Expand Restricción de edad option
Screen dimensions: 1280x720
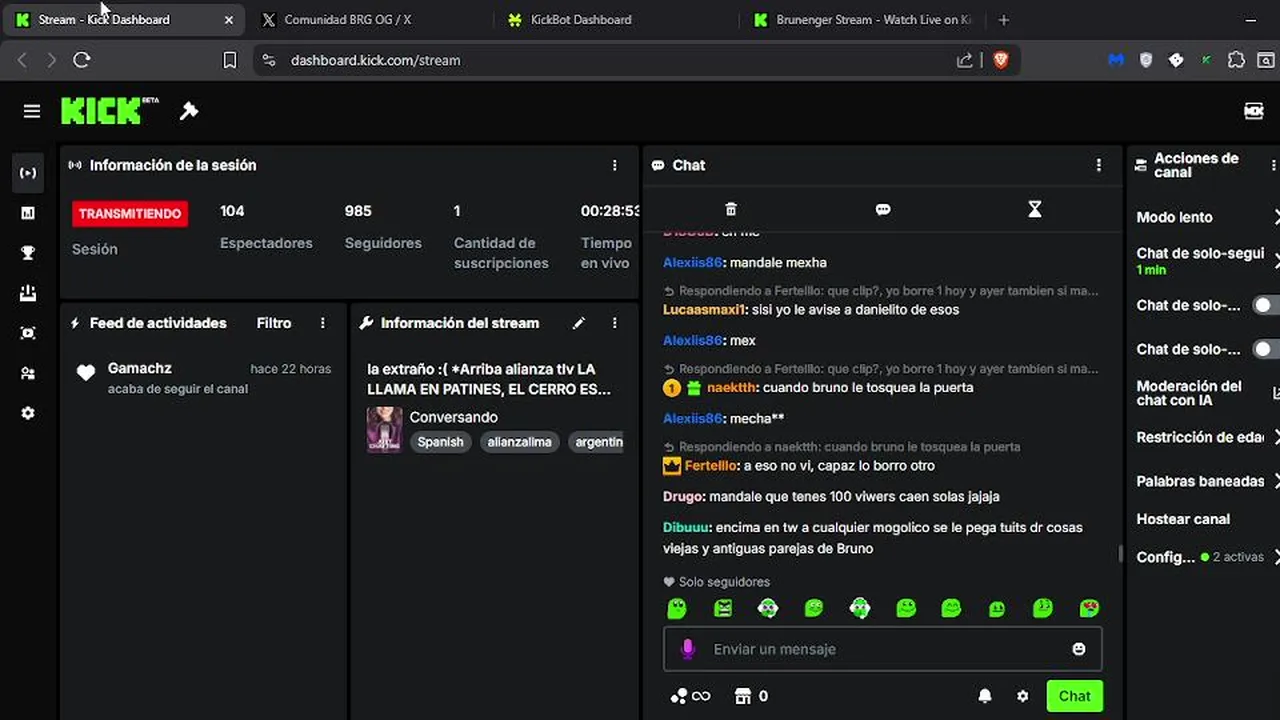pos(1208,437)
